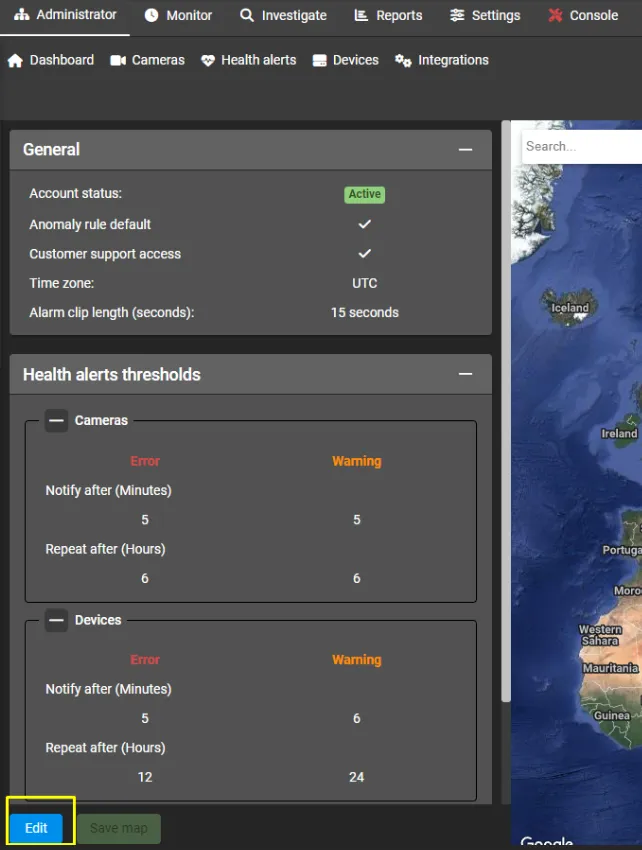The height and width of the screenshot is (850, 642).
Task: Open the Console tab
Action: coord(583,15)
